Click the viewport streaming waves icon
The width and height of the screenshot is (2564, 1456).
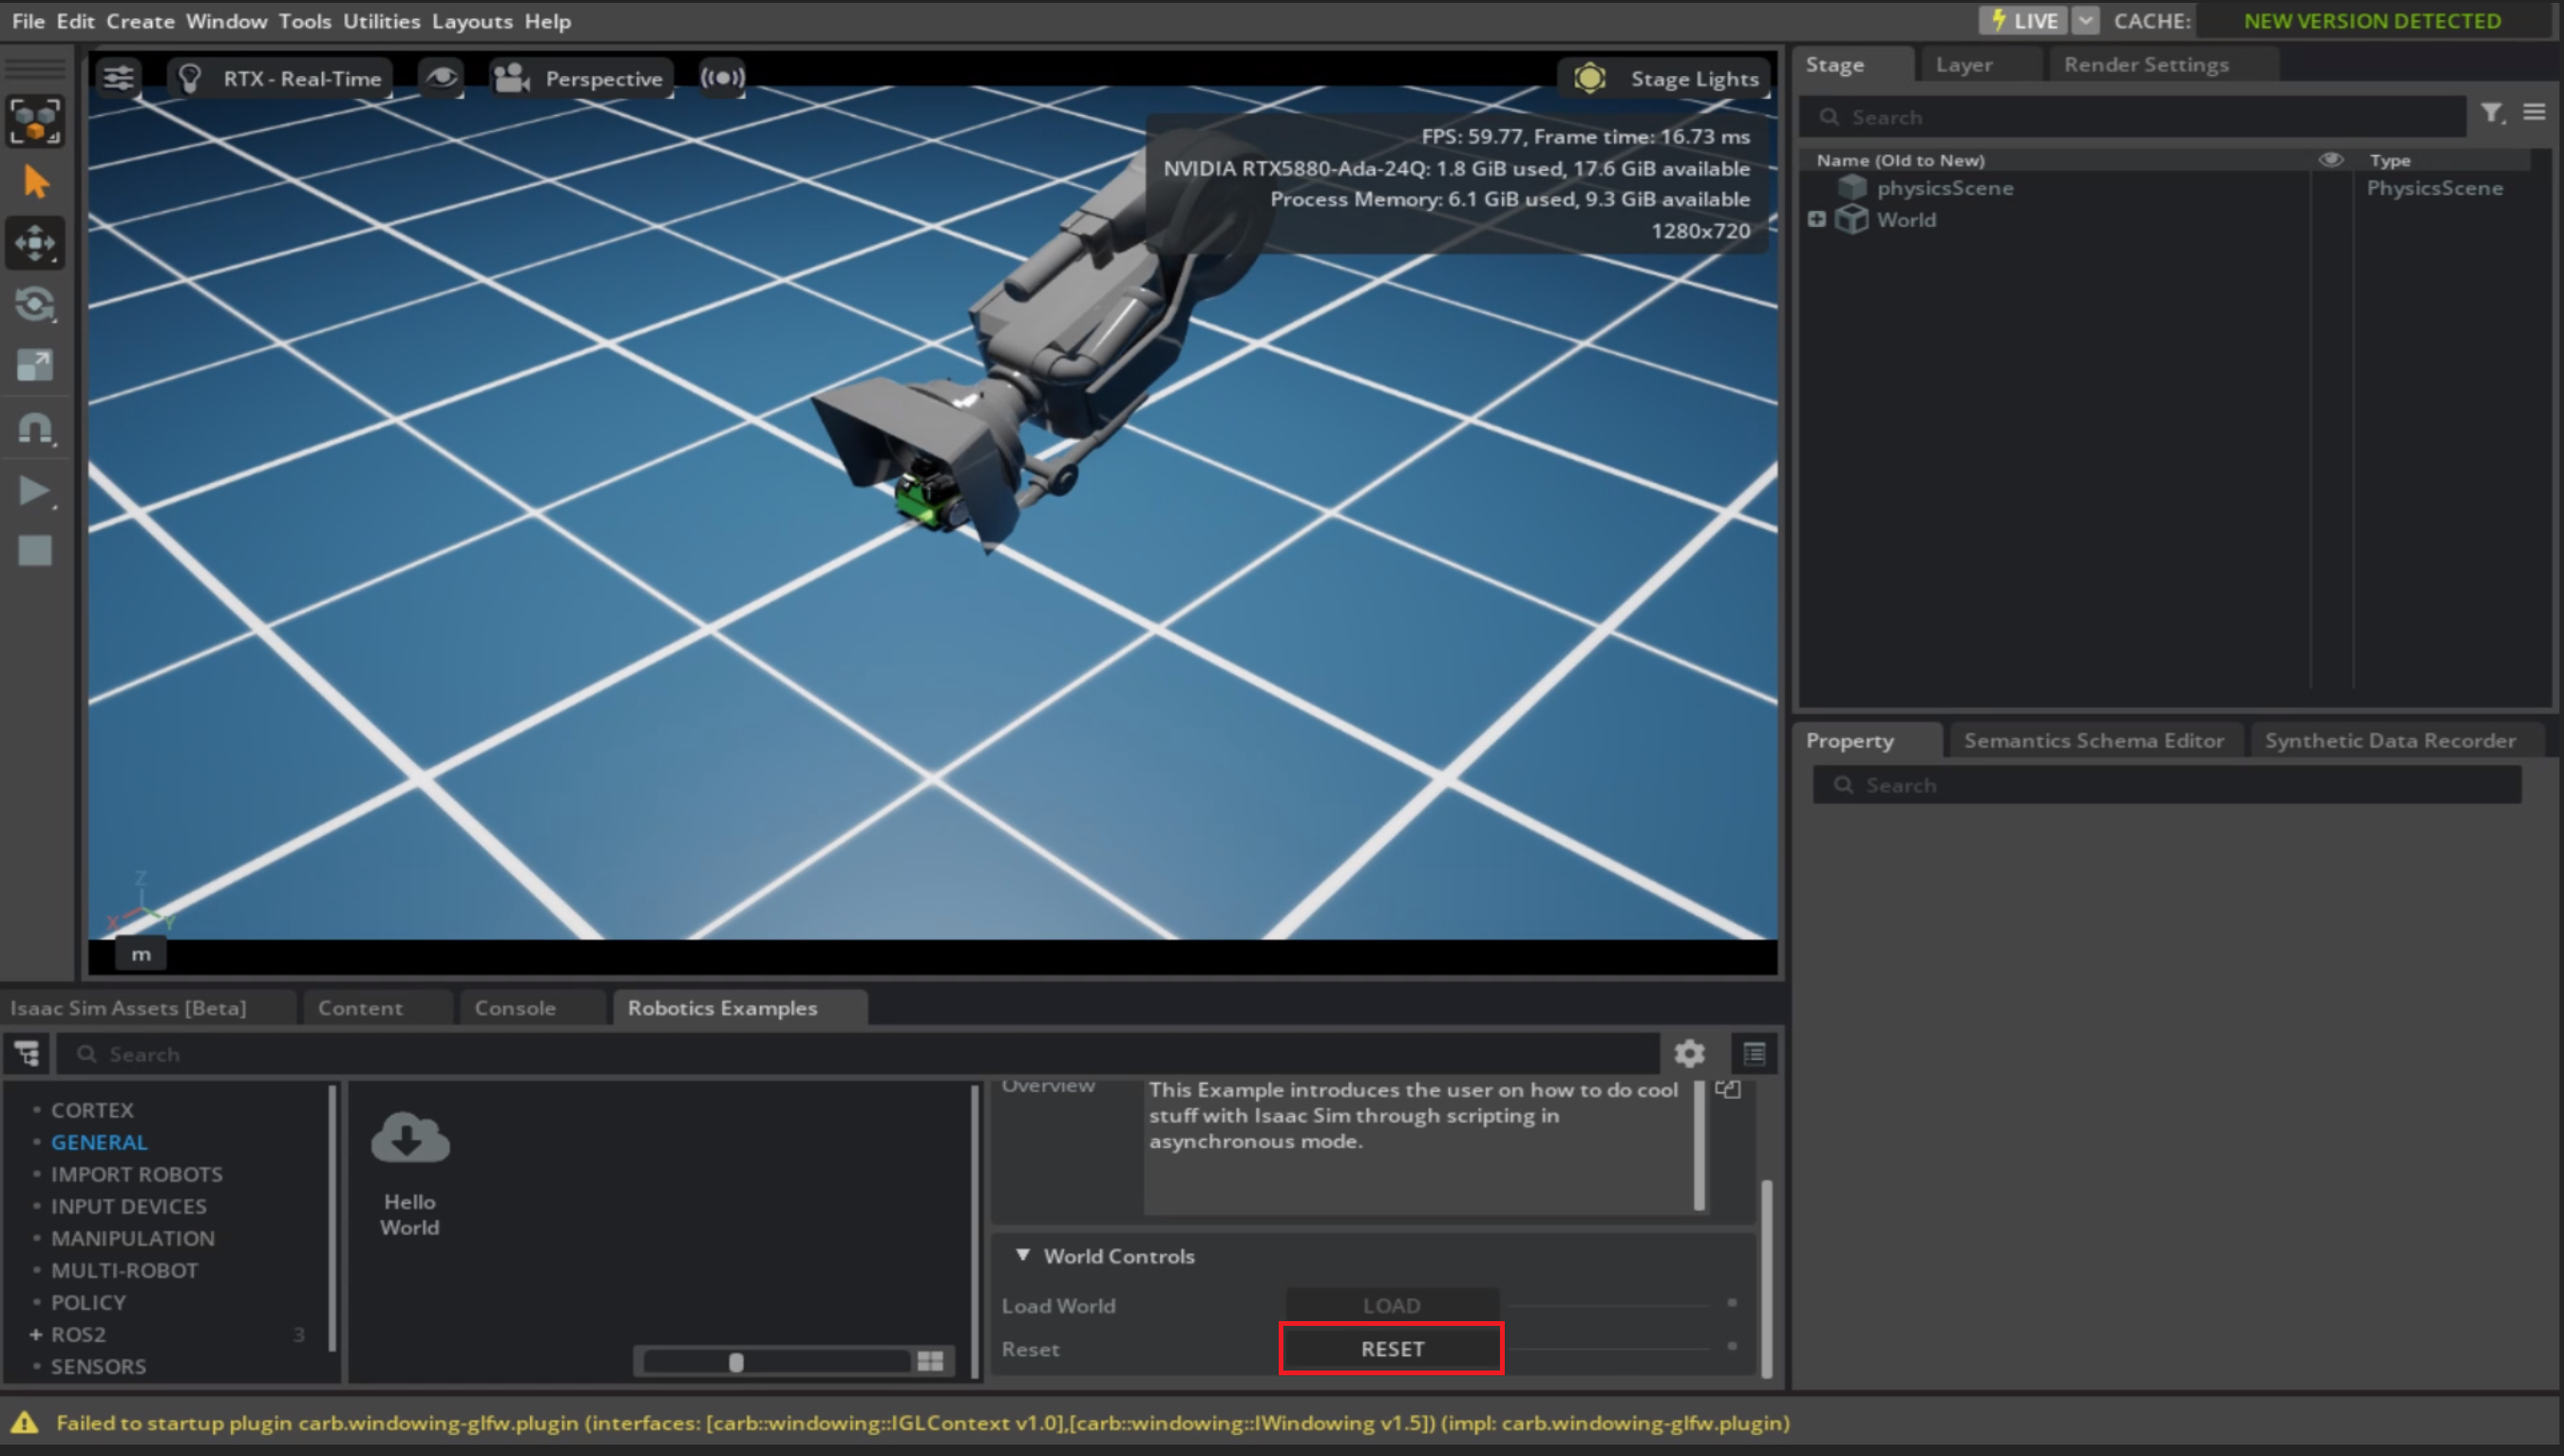tap(722, 78)
